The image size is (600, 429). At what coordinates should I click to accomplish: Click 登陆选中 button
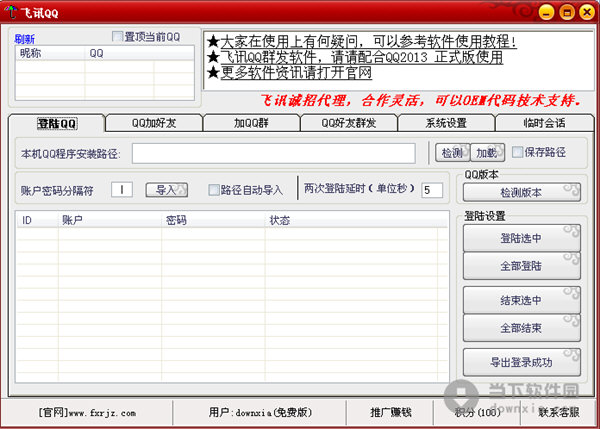point(522,238)
